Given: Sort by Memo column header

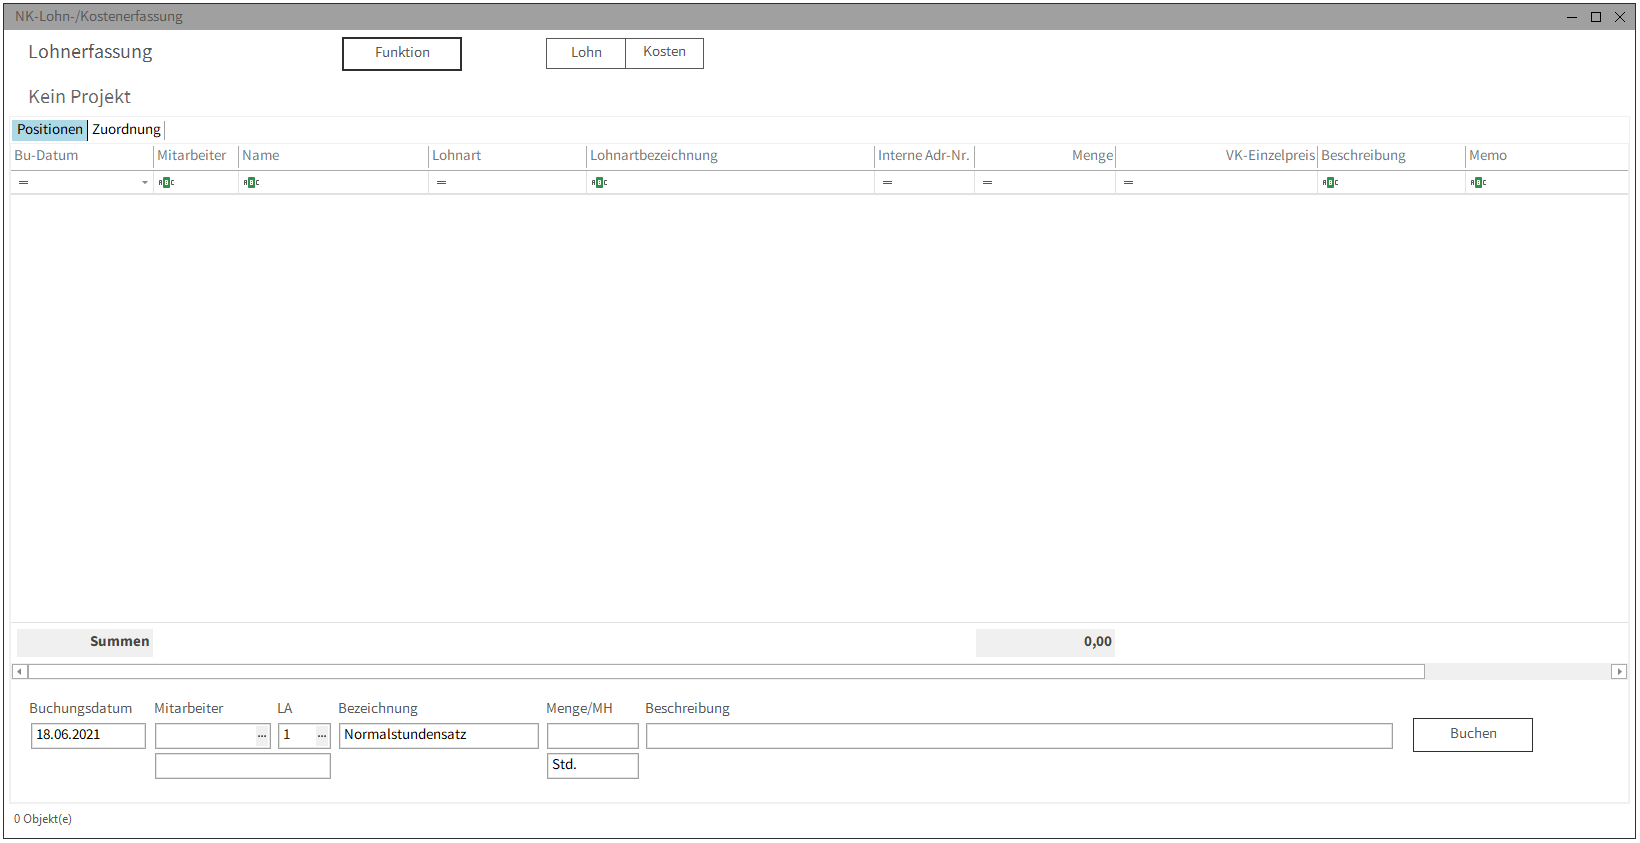Looking at the screenshot, I should click(1546, 156).
